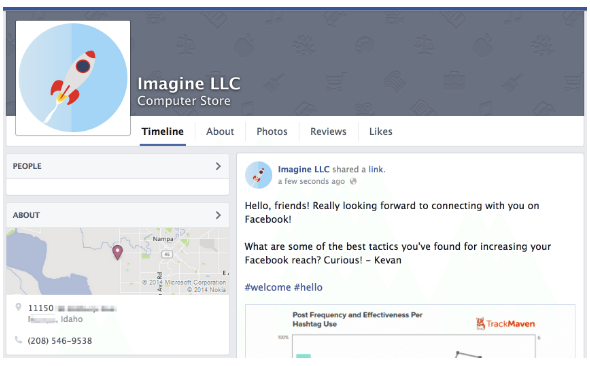Image resolution: width=590 pixels, height=366 pixels.
Task: Click the phone number (208) 546-9538
Action: 60,341
